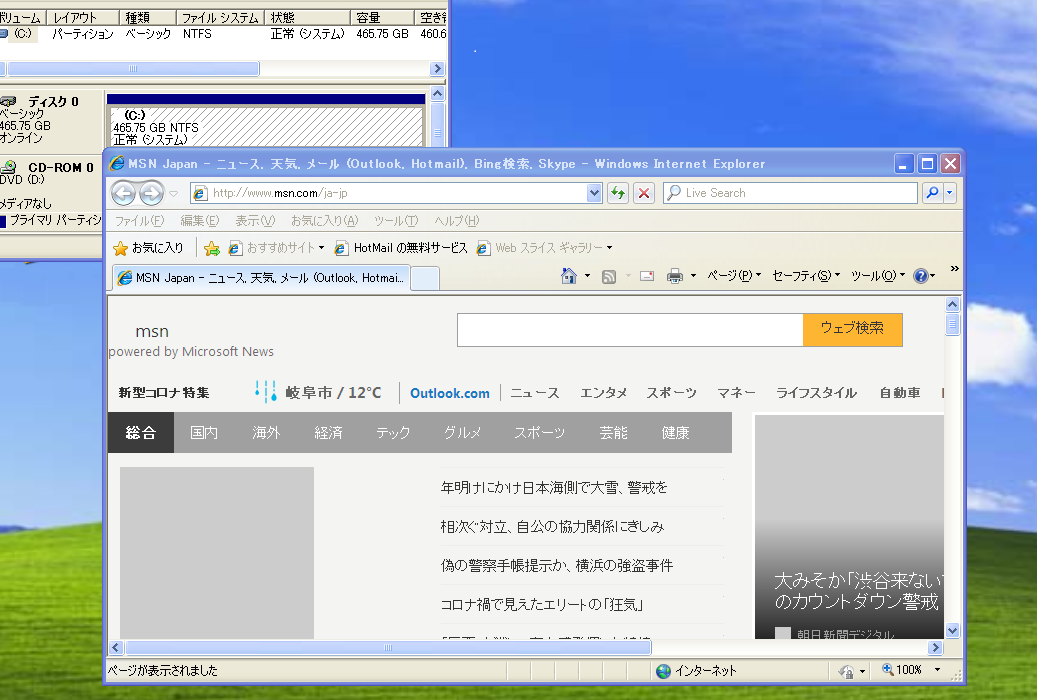The height and width of the screenshot is (700, 1037).
Task: Select the テック news tab
Action: 393,433
